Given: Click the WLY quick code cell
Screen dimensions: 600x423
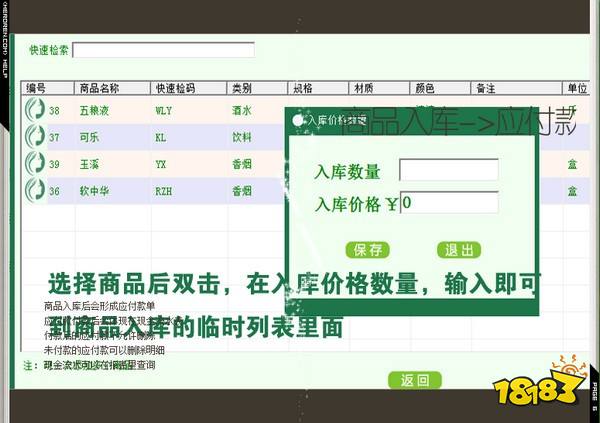Looking at the screenshot, I should click(x=165, y=110).
